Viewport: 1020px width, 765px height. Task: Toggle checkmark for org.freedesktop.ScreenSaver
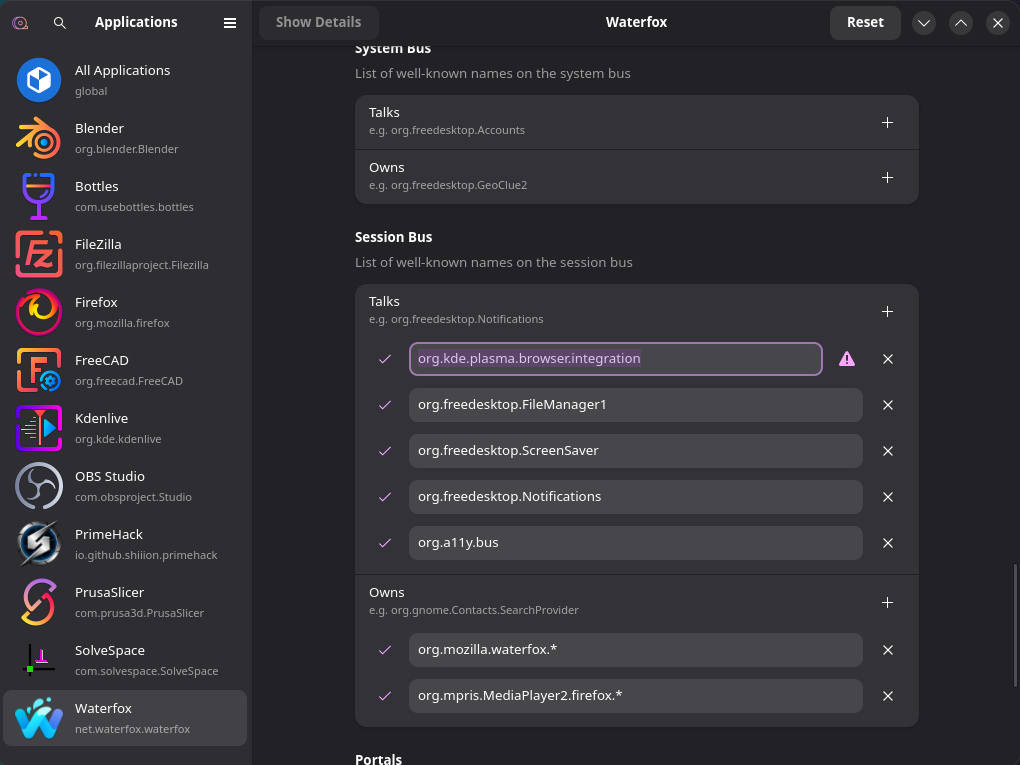[x=385, y=451]
